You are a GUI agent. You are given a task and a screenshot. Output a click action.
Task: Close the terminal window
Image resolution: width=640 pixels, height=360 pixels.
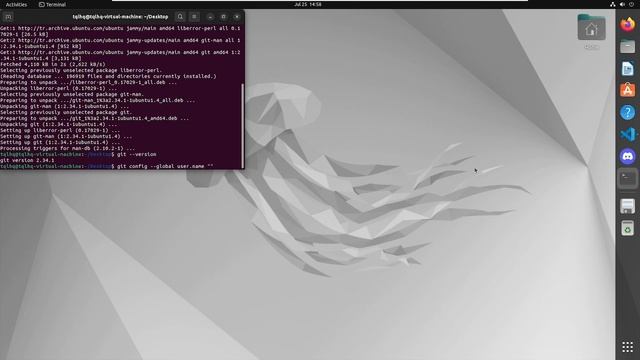click(x=237, y=17)
